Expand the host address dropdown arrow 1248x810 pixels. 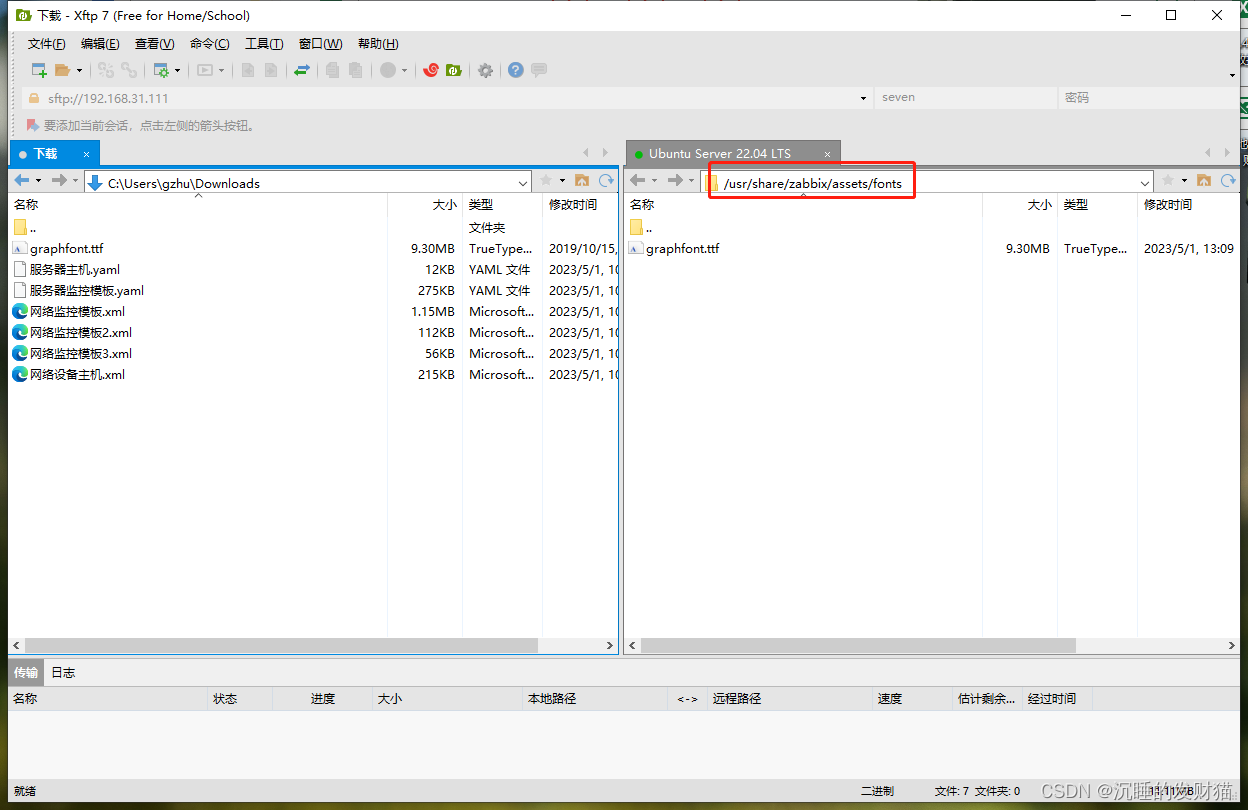coord(864,98)
